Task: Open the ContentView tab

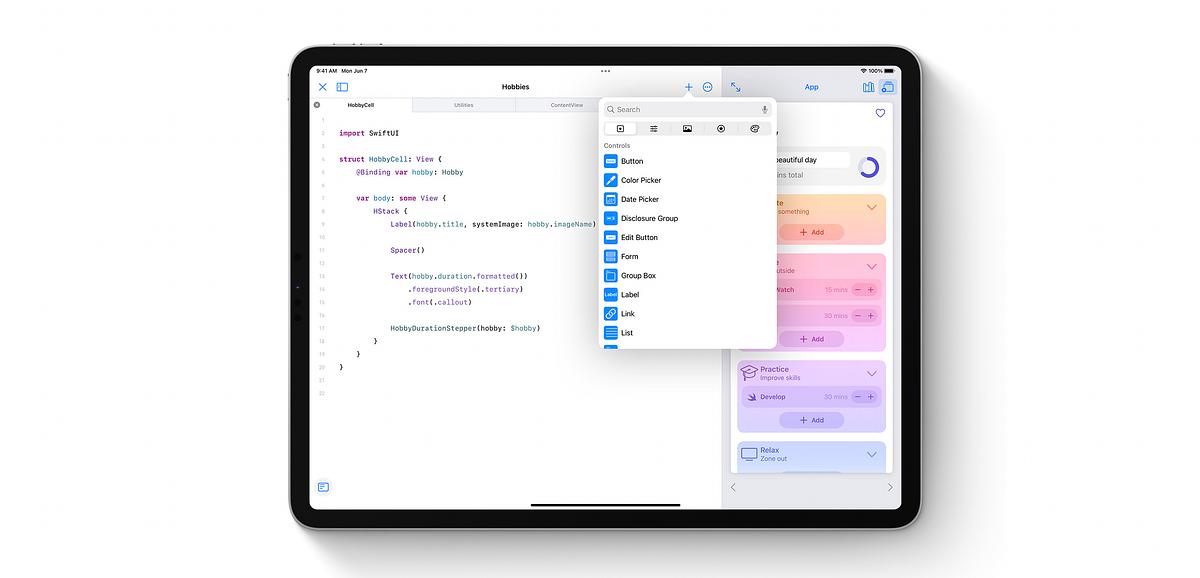Action: [x=568, y=104]
